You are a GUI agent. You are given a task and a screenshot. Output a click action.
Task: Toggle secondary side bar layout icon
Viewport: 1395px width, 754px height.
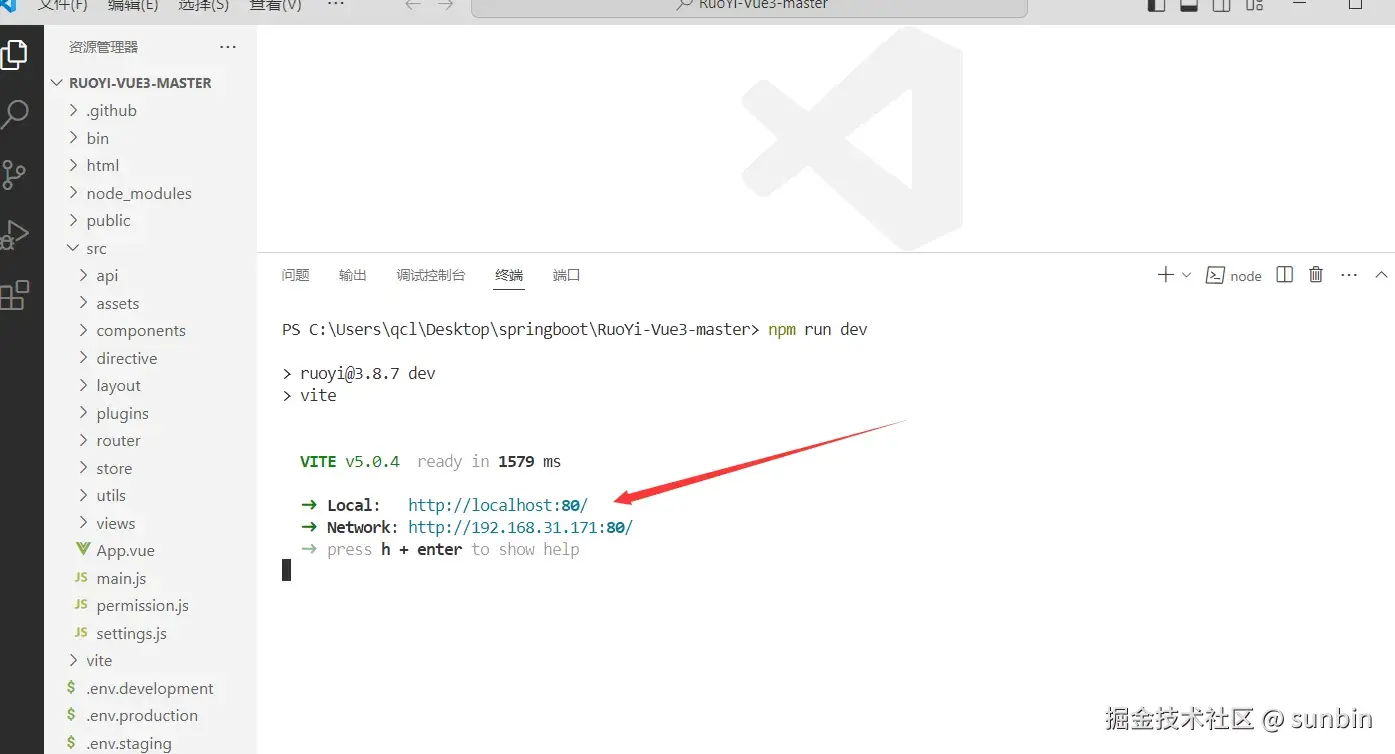1221,5
